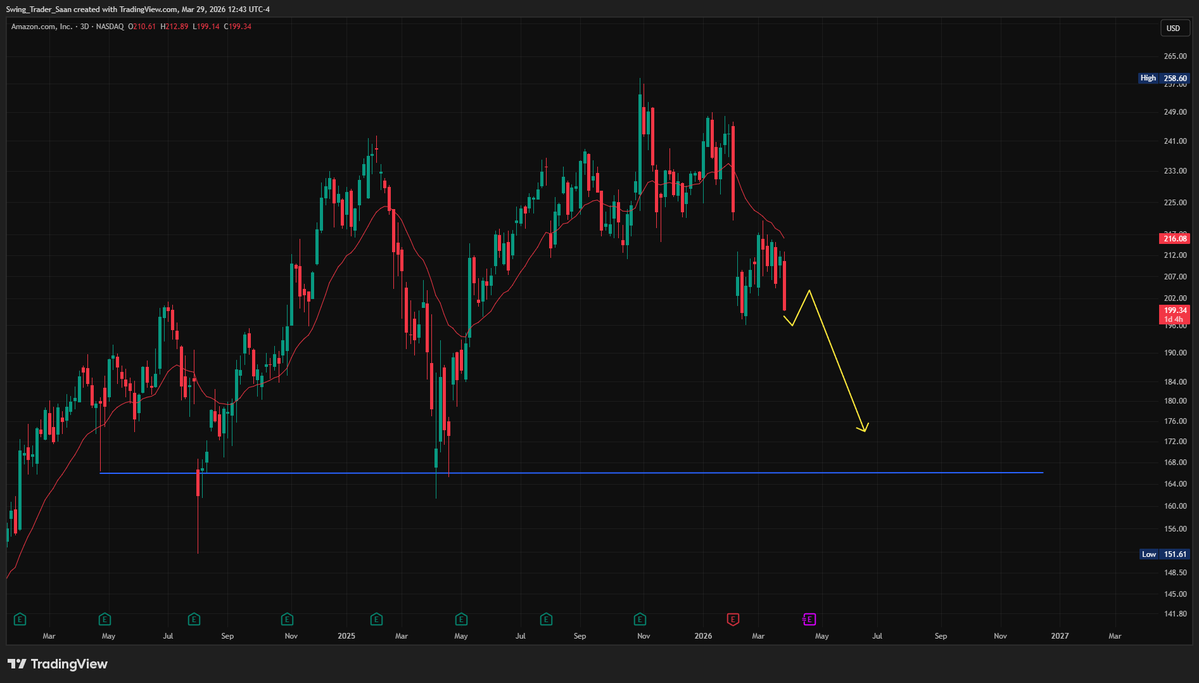Screen dimensions: 1199x683
Task: Click the earnings marker between Jul and Sep 2025
Action: (546, 620)
